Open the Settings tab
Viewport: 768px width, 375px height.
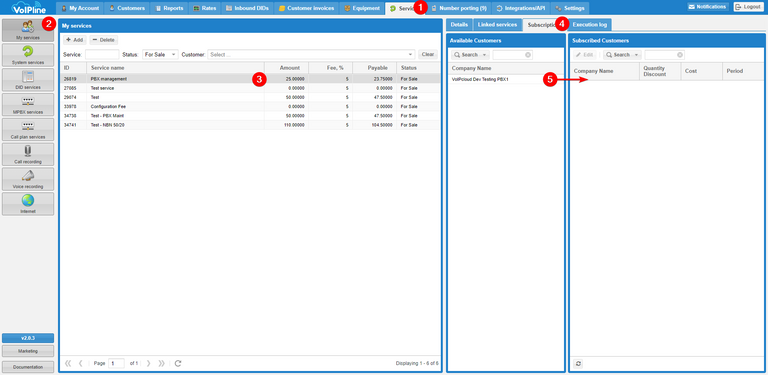(570, 8)
